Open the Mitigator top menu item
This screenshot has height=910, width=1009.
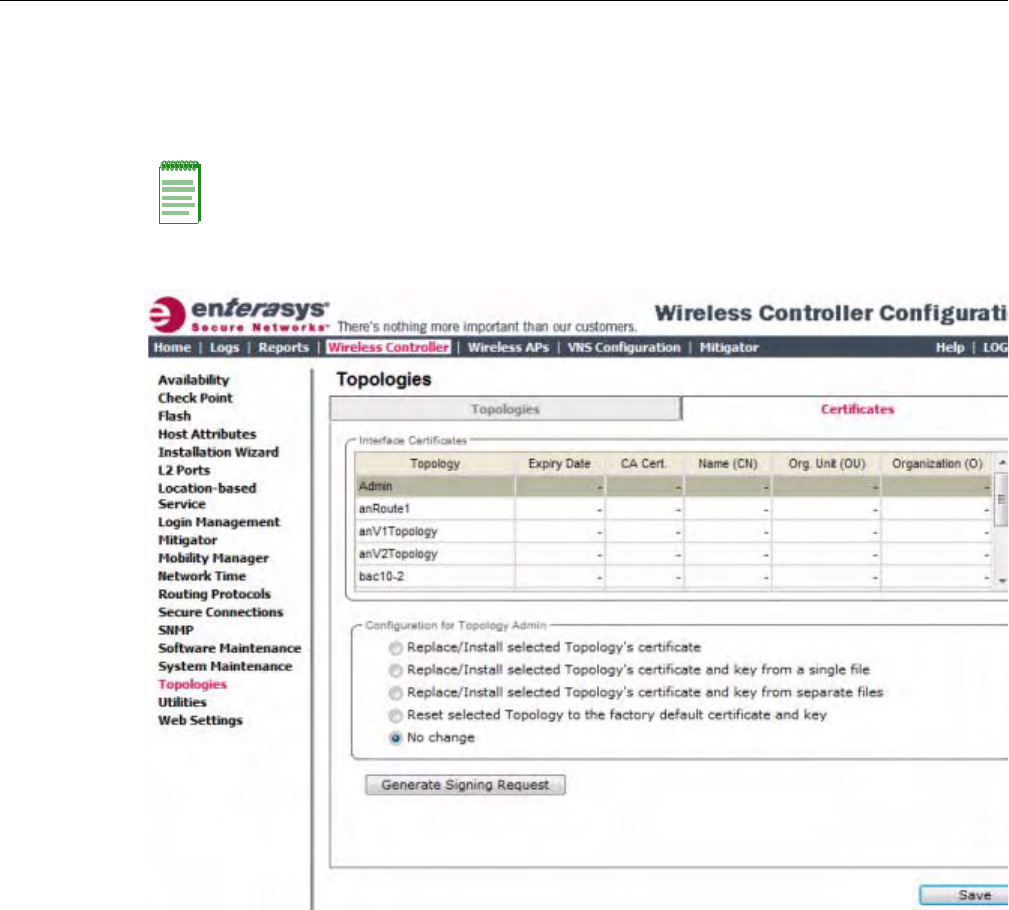729,348
